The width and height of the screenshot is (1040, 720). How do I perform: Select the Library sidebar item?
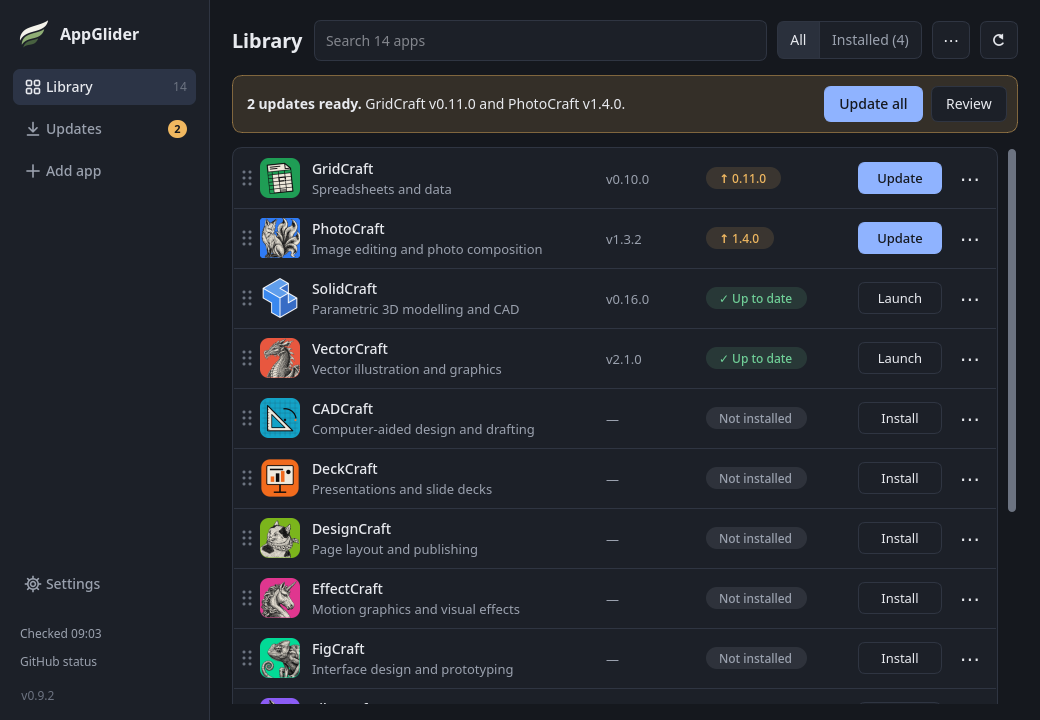click(104, 87)
